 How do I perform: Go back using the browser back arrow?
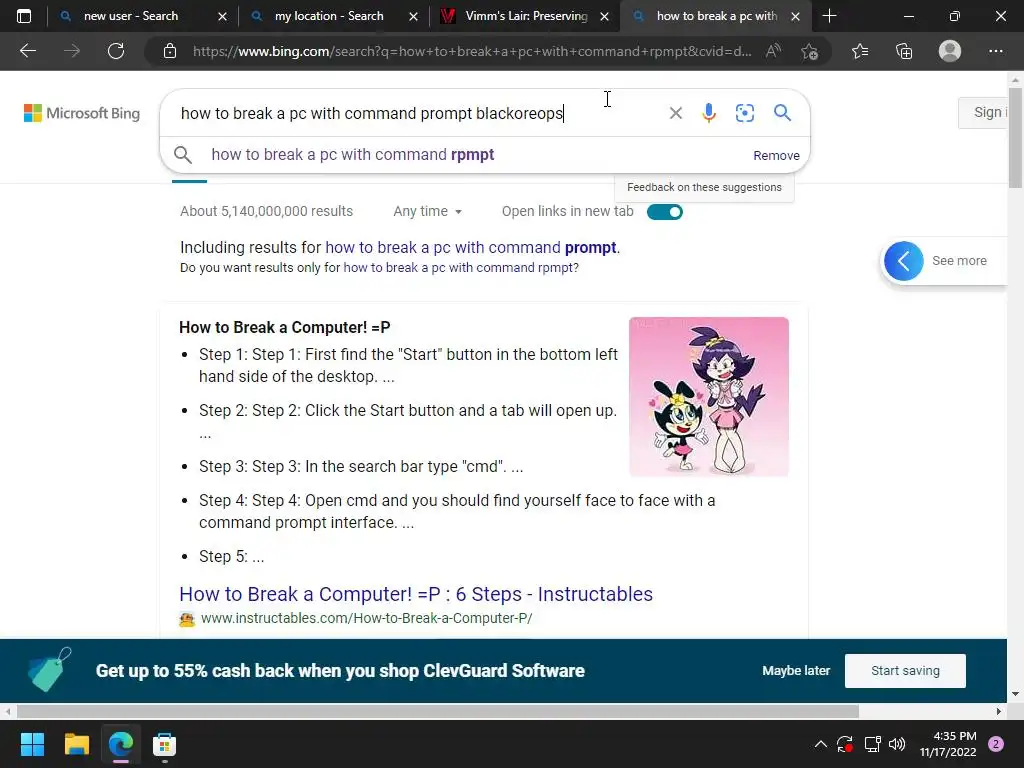pos(28,51)
